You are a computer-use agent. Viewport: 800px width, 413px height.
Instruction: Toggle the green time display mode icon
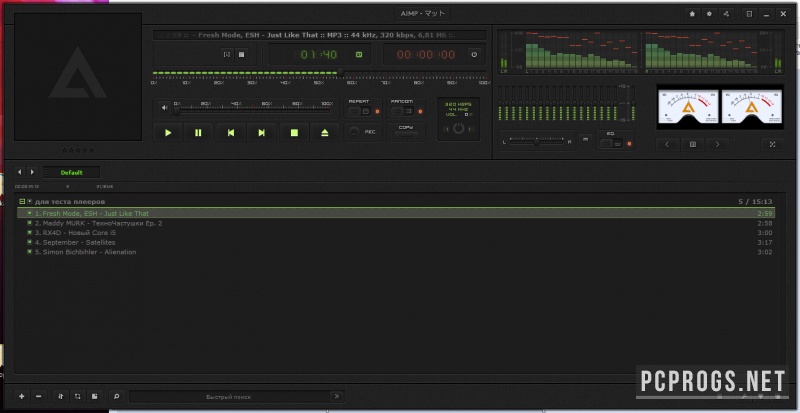pos(359,54)
